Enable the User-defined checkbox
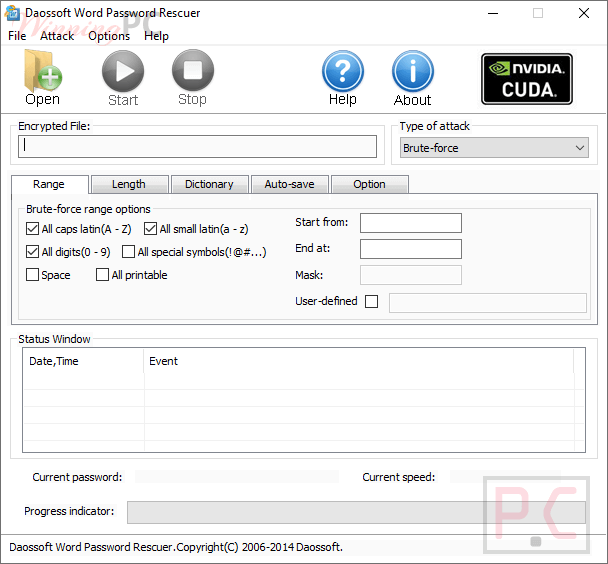Screen dimensions: 608x564 point(371,301)
